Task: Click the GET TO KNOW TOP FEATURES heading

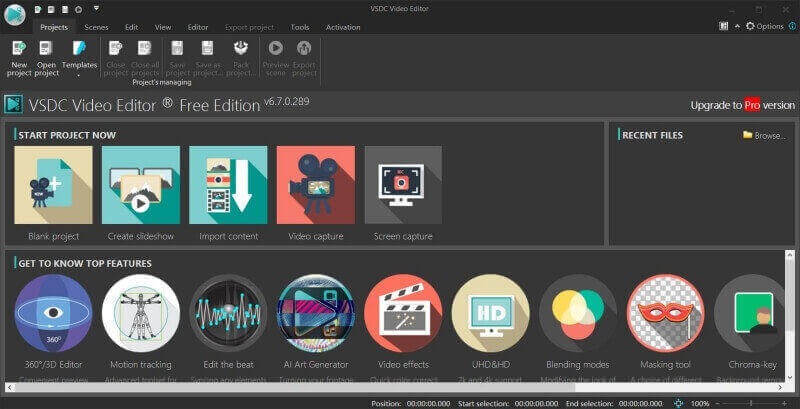Action: click(85, 263)
